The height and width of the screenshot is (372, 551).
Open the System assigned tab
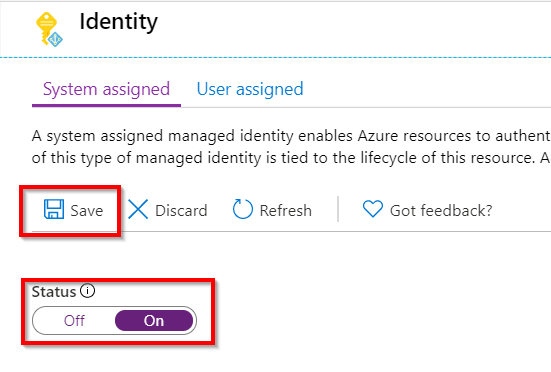click(x=106, y=89)
